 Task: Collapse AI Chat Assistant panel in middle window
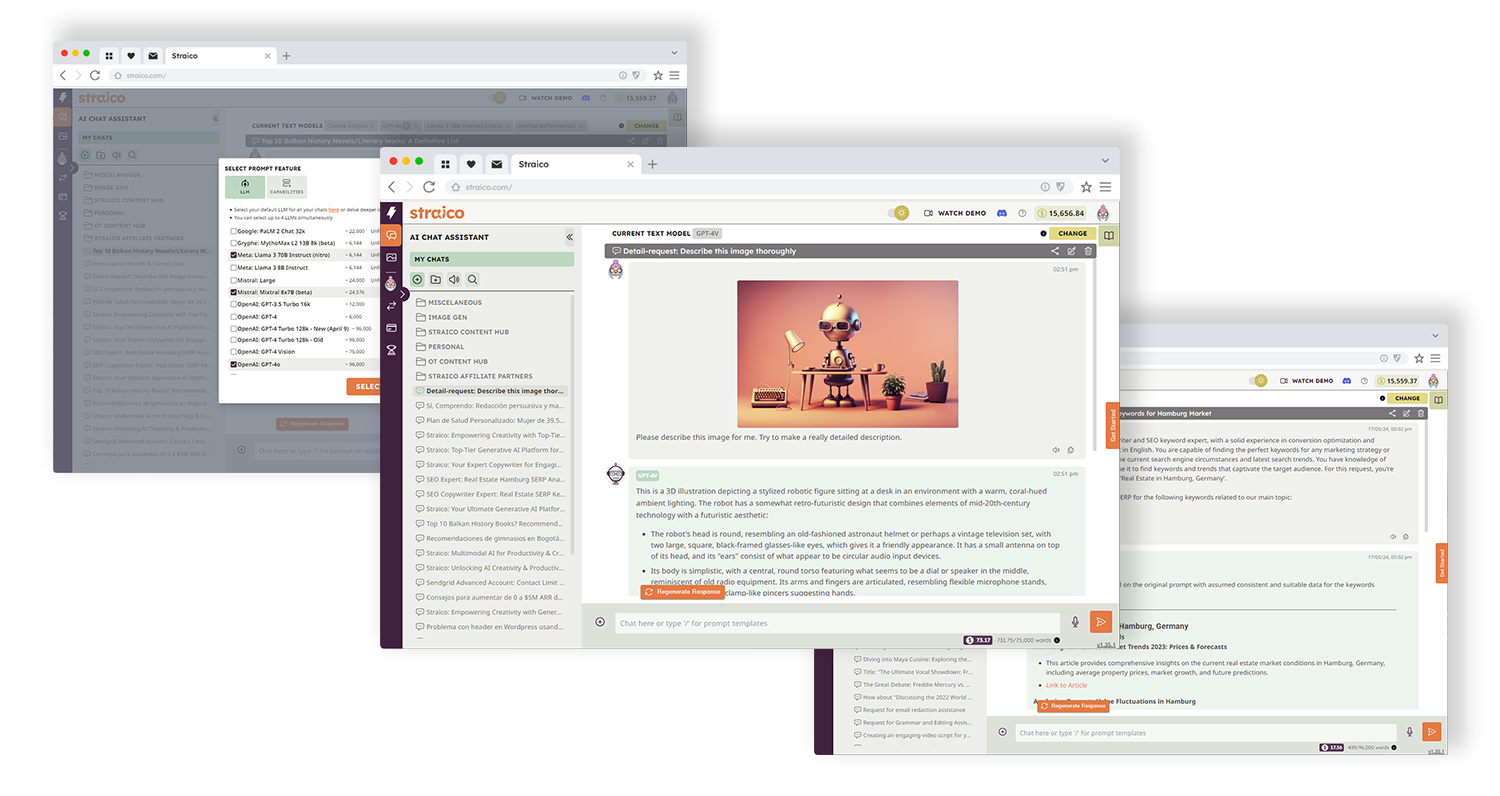569,237
